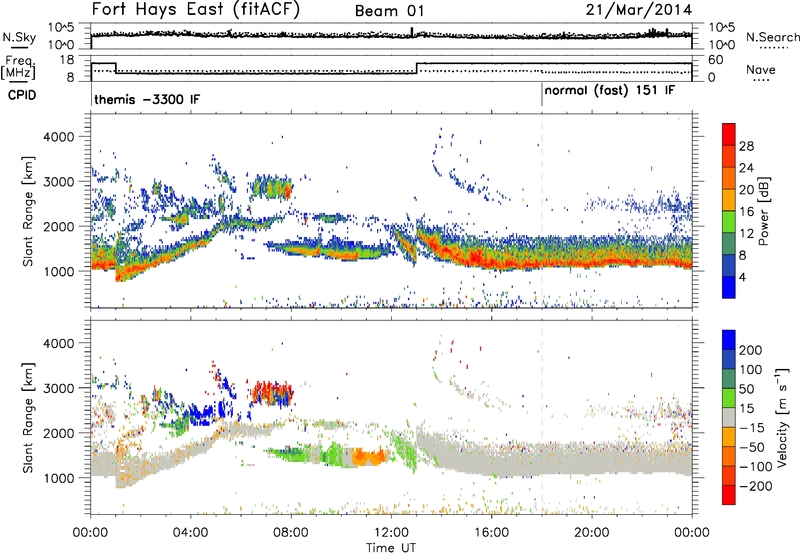Click the "Beam 01" label

(389, 11)
